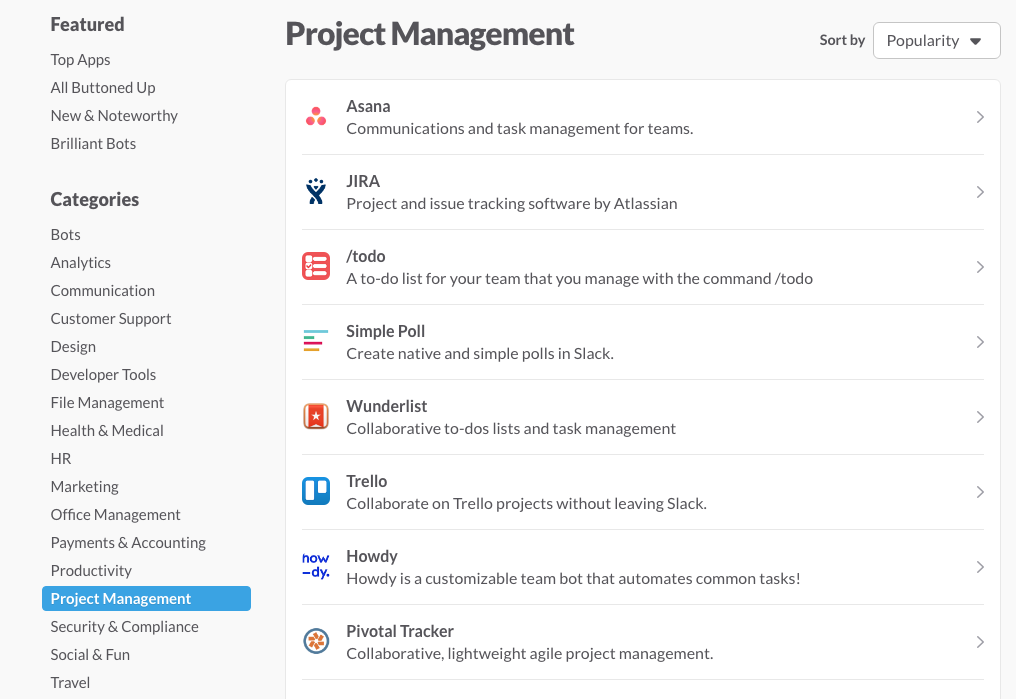Image resolution: width=1016 pixels, height=699 pixels.
Task: Select the Pivotal Tracker icon
Action: coord(316,641)
